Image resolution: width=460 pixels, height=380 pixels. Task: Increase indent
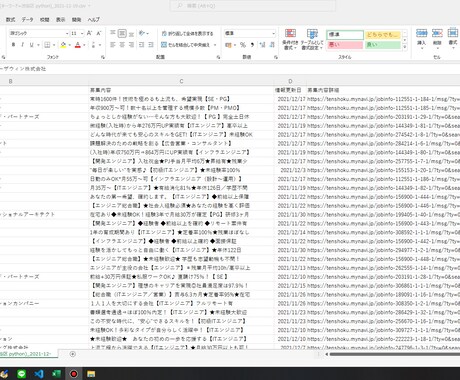(151, 45)
